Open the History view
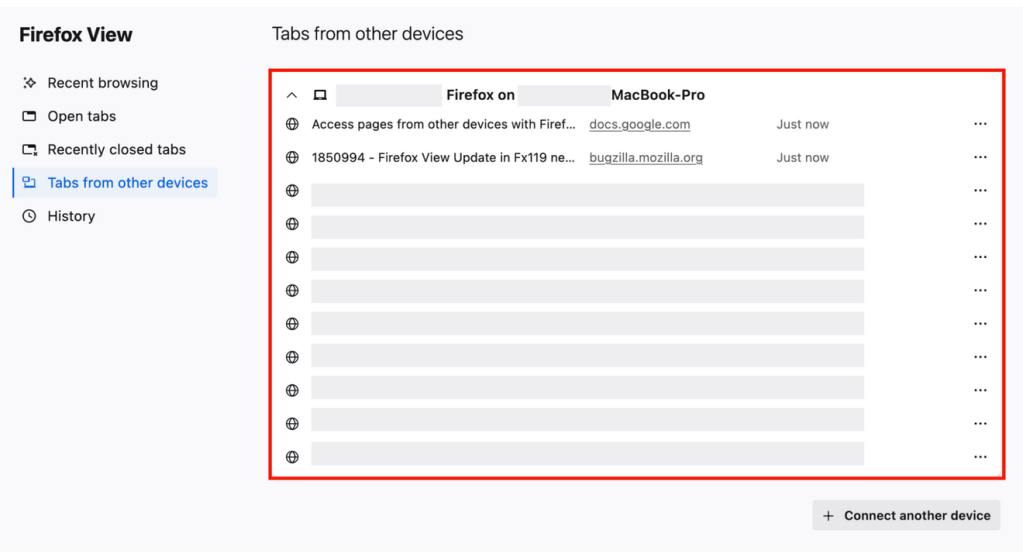This screenshot has width=1023, height=557. click(x=71, y=216)
